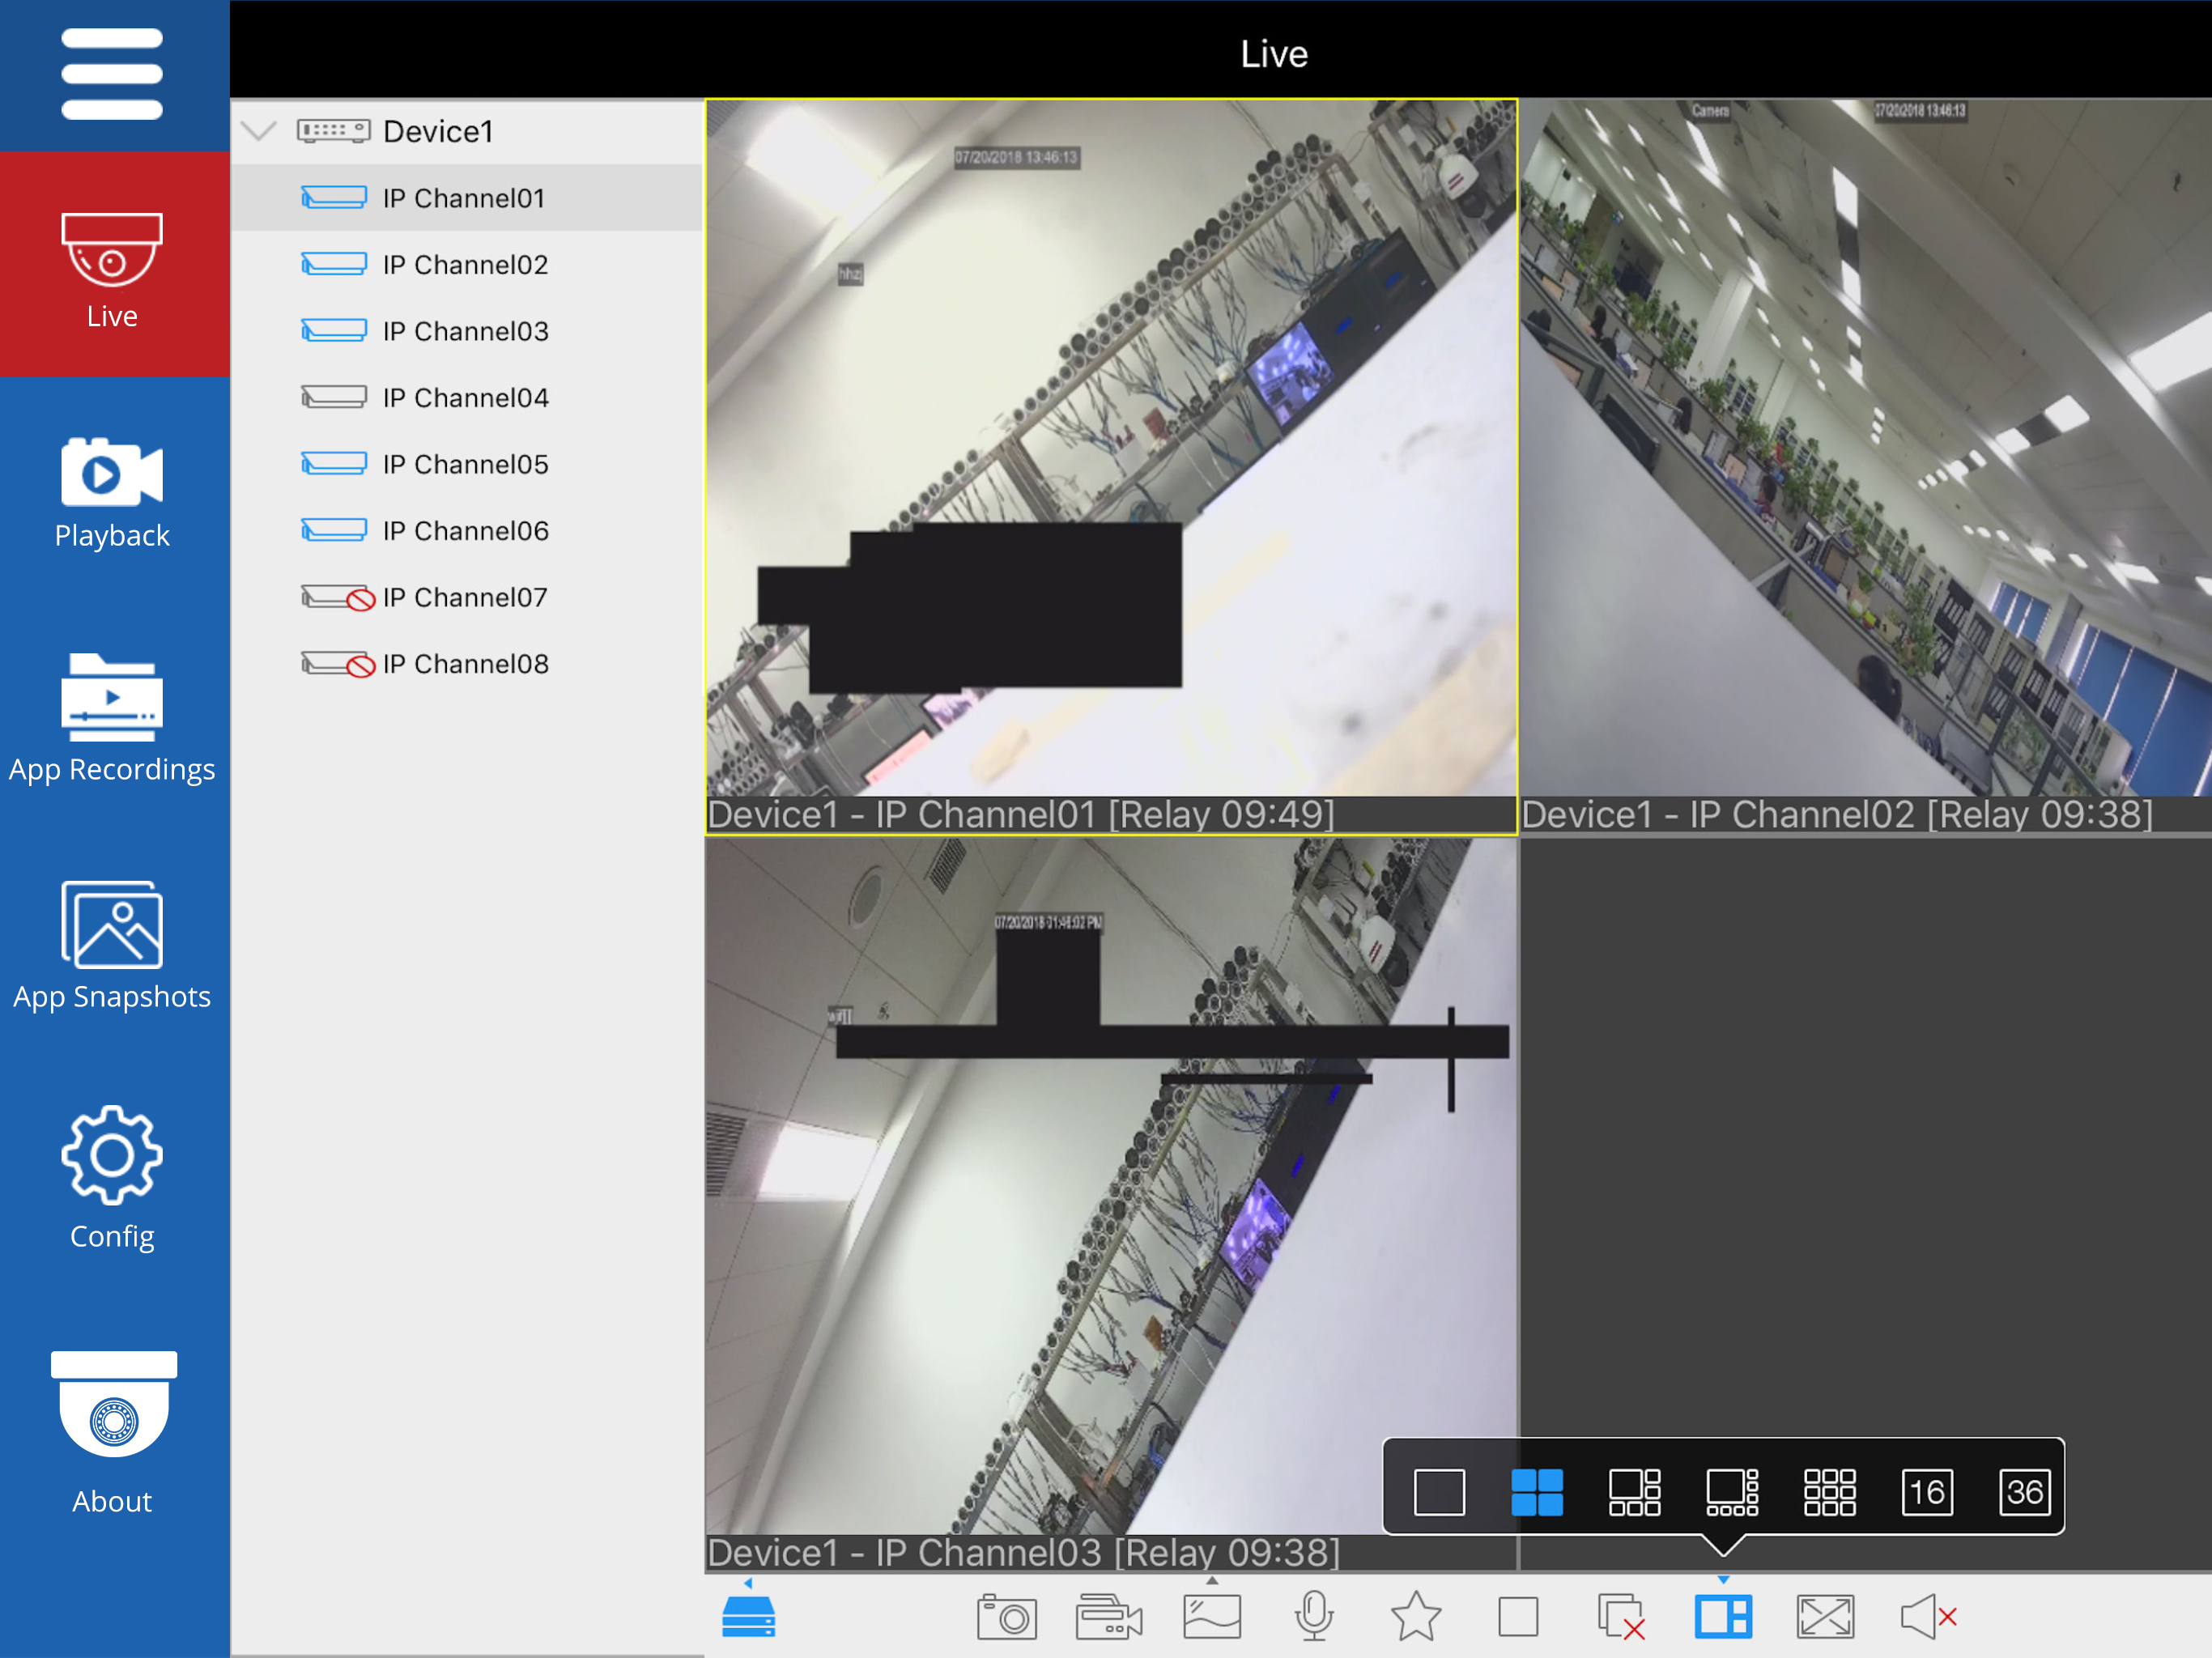2212x1658 pixels.
Task: Switch to fullscreen view icon
Action: click(x=1825, y=1616)
